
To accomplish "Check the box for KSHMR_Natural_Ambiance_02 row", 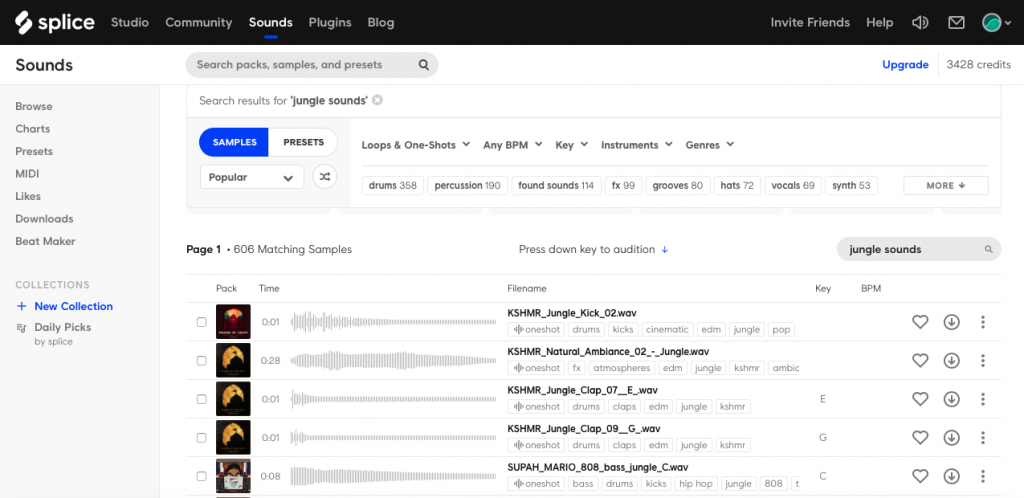I will [202, 360].
